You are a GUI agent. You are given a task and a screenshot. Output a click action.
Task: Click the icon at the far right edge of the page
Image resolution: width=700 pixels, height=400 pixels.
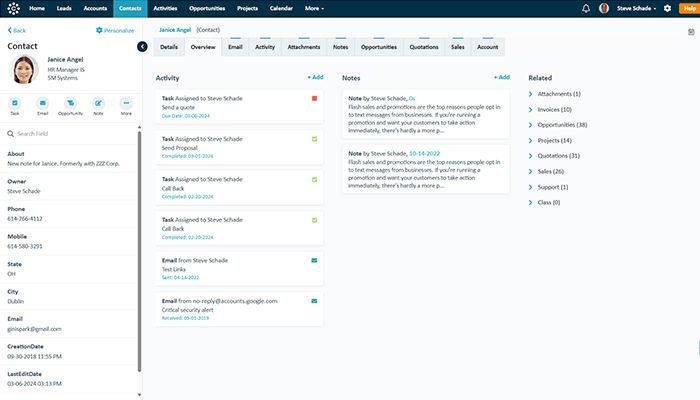click(691, 32)
